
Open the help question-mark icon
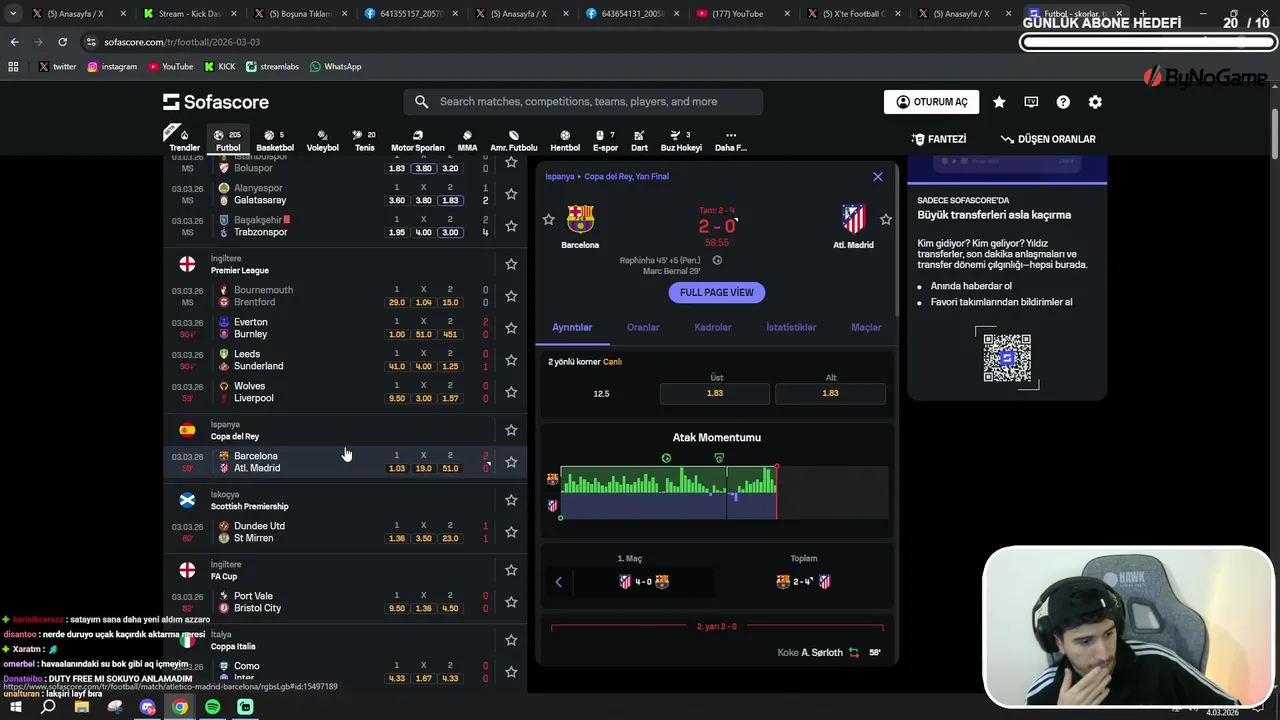[1063, 102]
